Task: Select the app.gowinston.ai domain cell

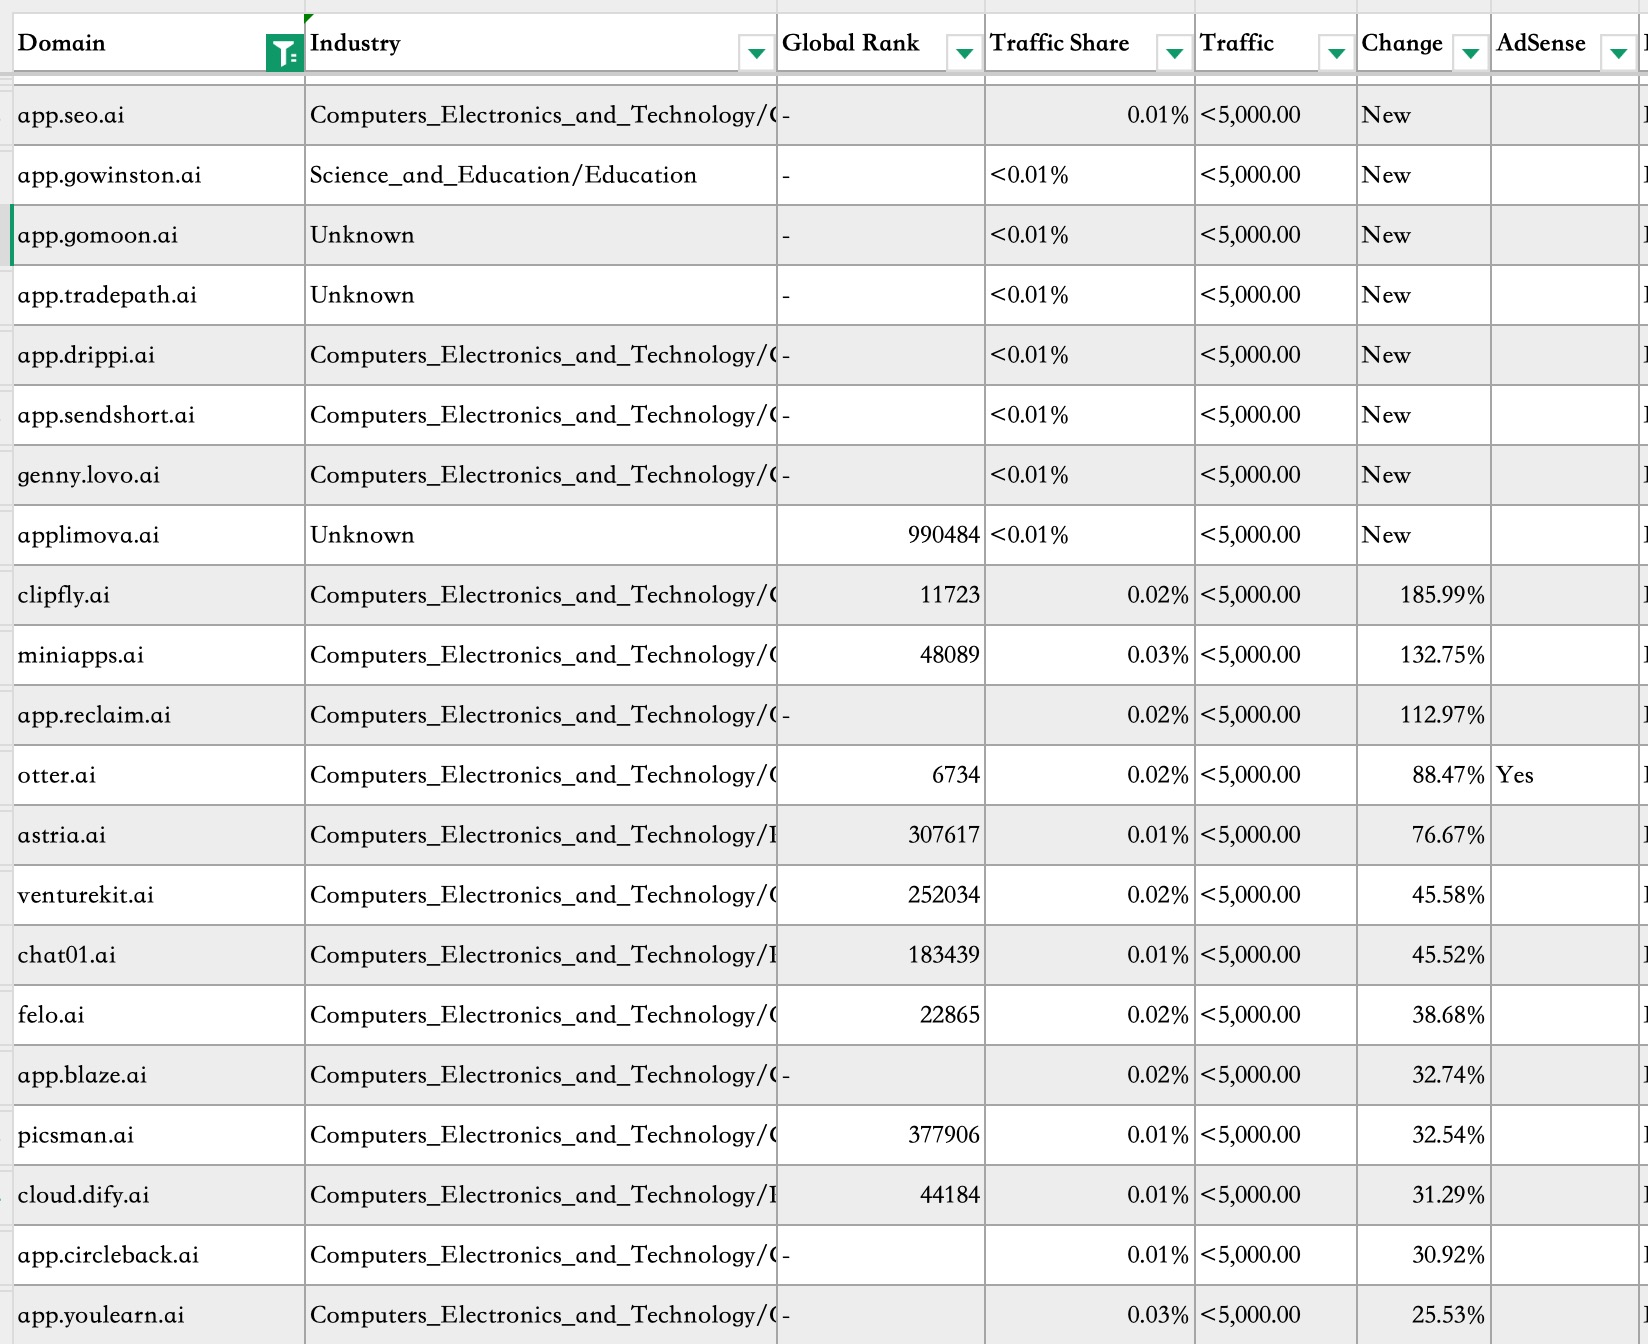Action: (x=159, y=175)
